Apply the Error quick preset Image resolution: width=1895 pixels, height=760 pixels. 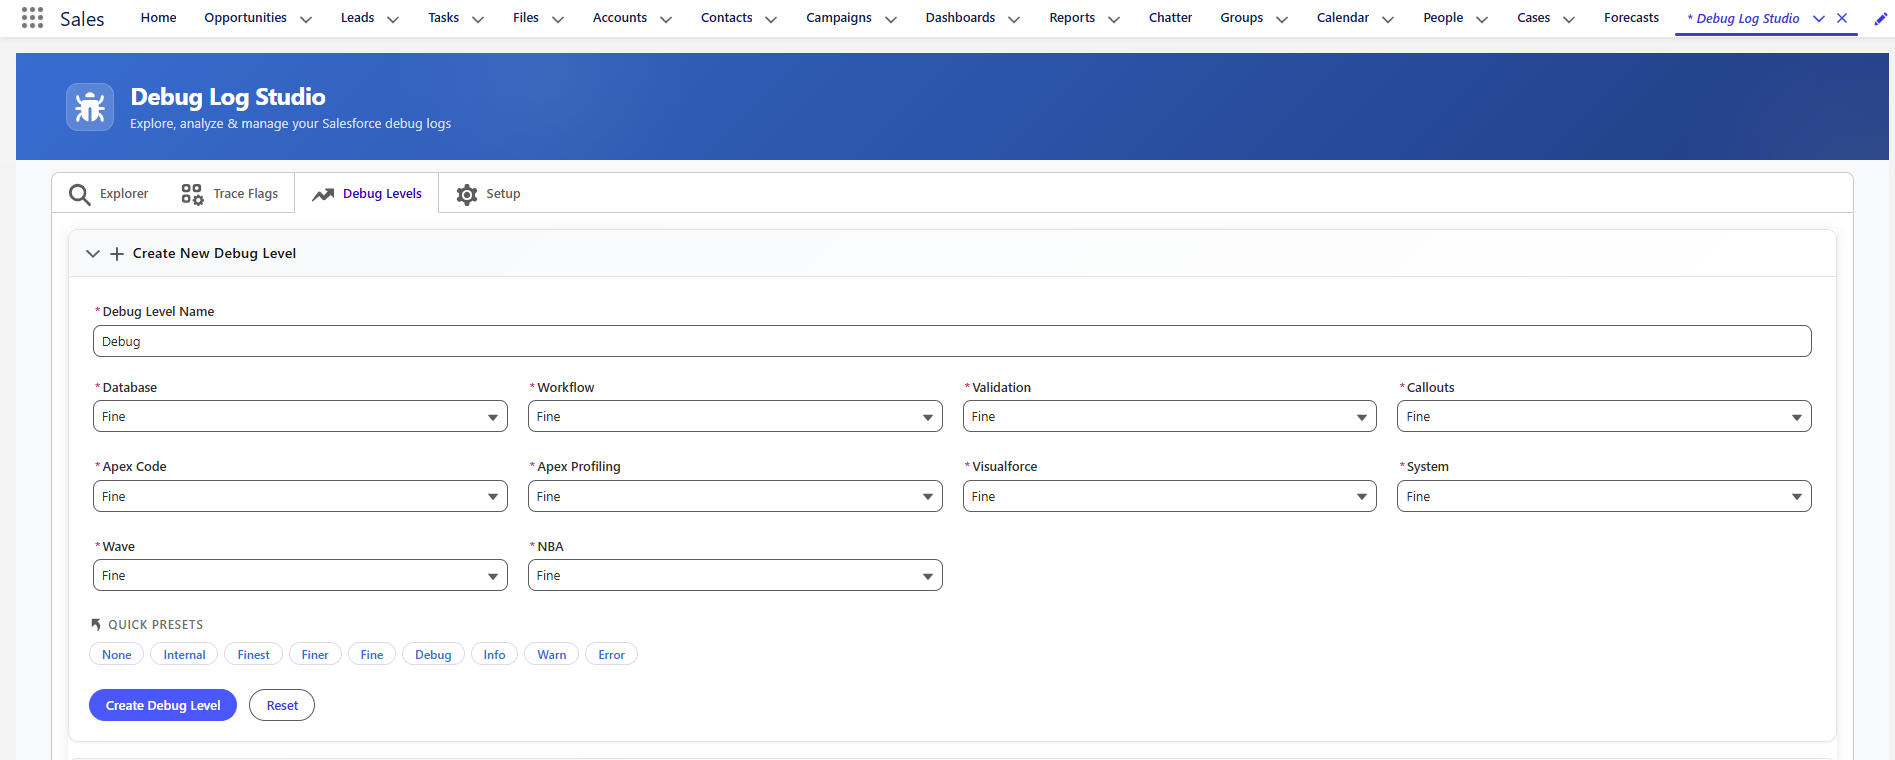[612, 655]
